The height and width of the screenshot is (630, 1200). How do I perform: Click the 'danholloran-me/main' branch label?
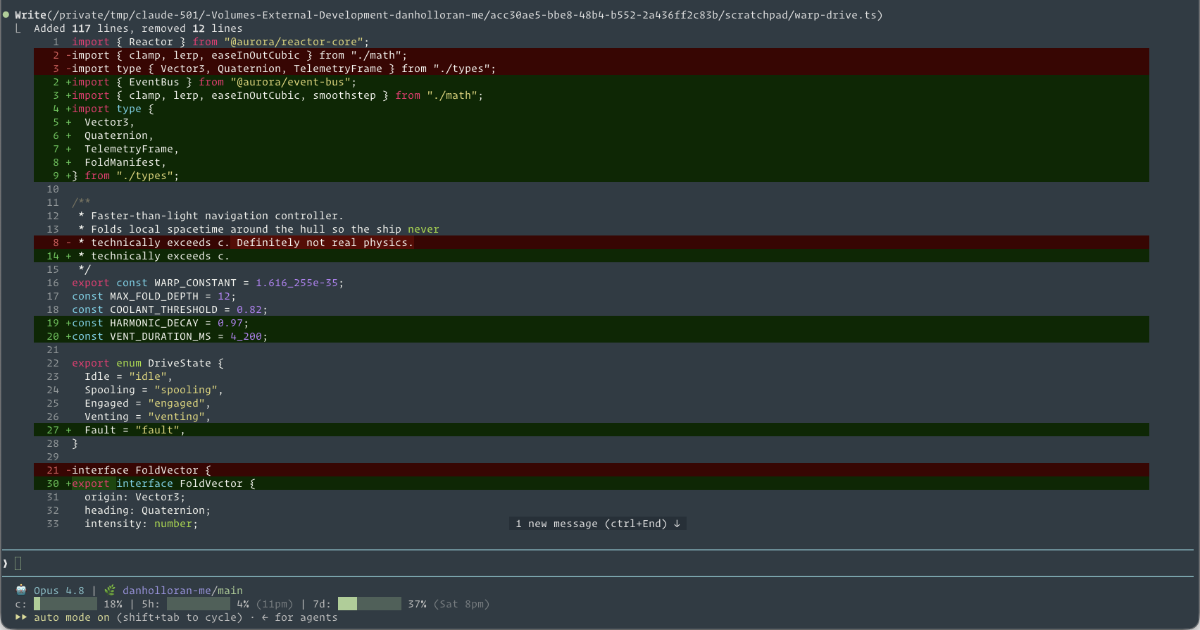(x=182, y=590)
